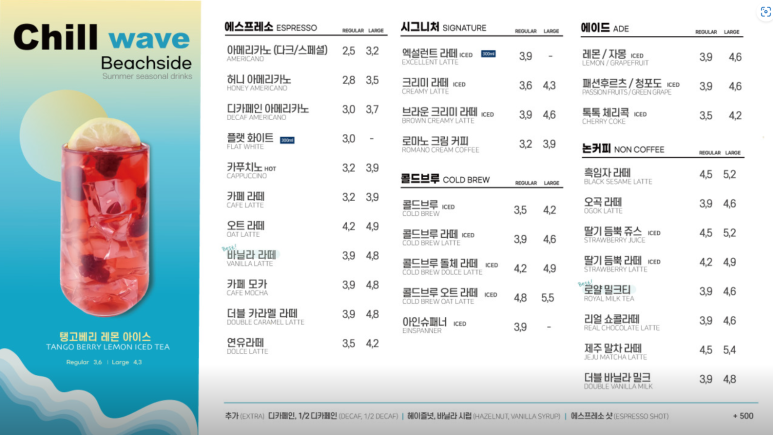This screenshot has width=773, height=435.
Task: Click '(ESPRESSO SHOT)' in the footer
Action: (x=641, y=416)
